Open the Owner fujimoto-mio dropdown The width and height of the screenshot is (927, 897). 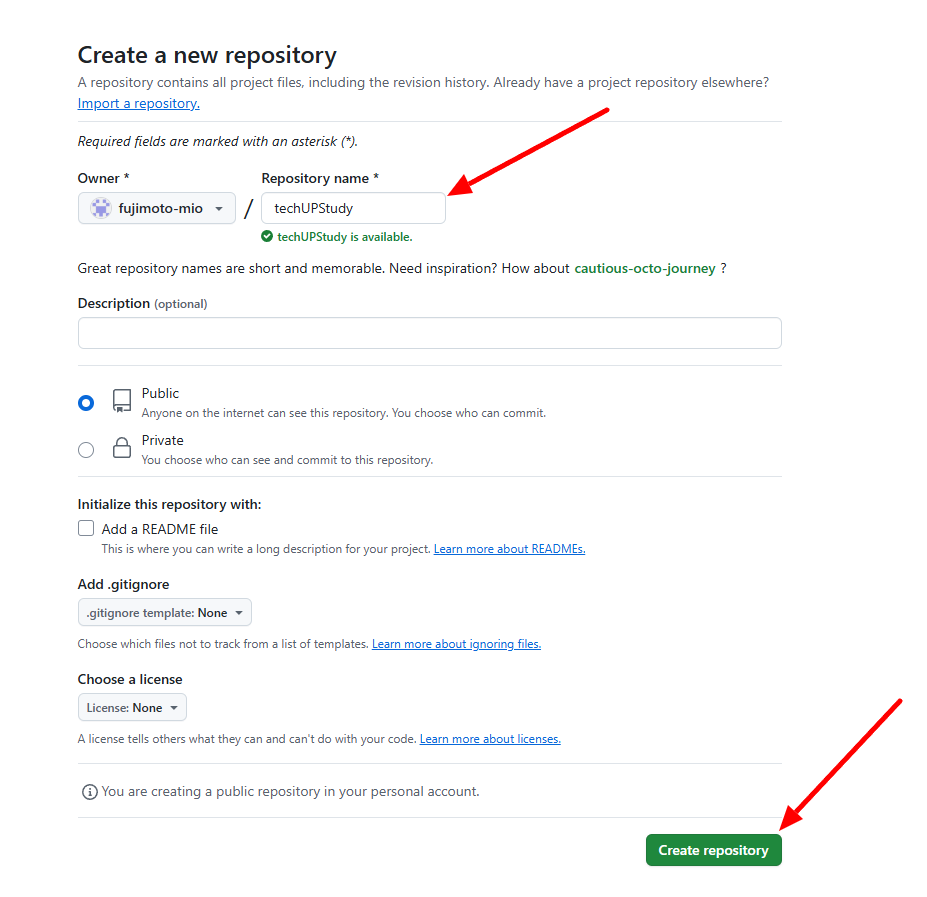coord(157,208)
